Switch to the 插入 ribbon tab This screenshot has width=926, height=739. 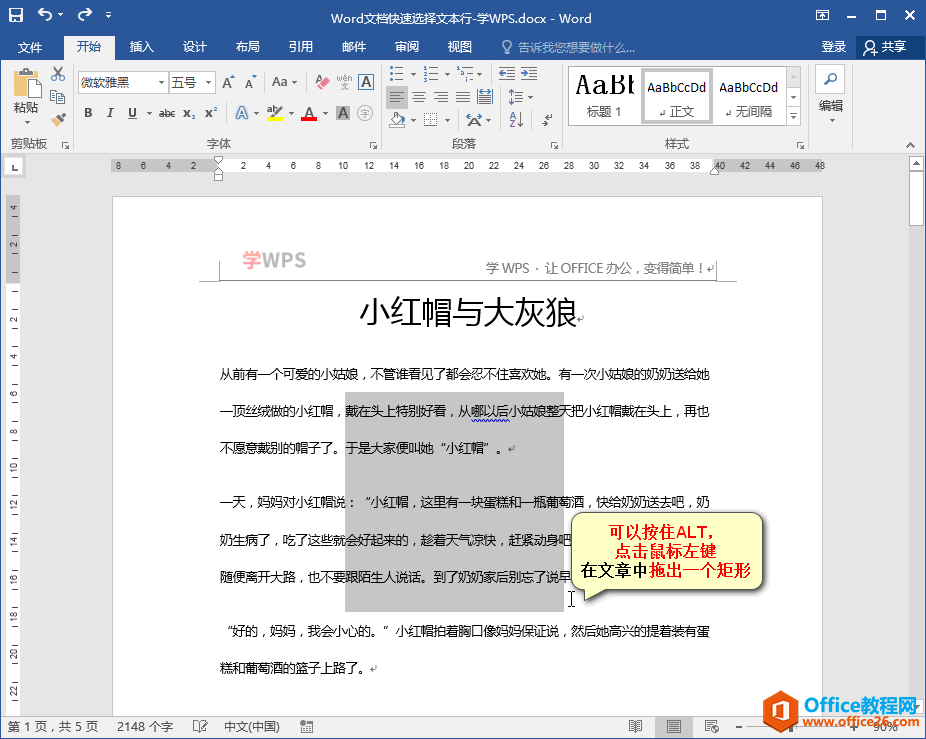[140, 46]
